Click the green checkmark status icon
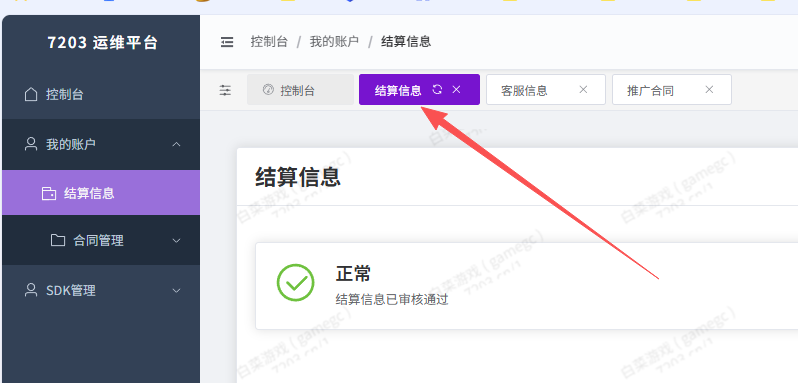Viewport: 798px width, 383px height. coord(295,282)
